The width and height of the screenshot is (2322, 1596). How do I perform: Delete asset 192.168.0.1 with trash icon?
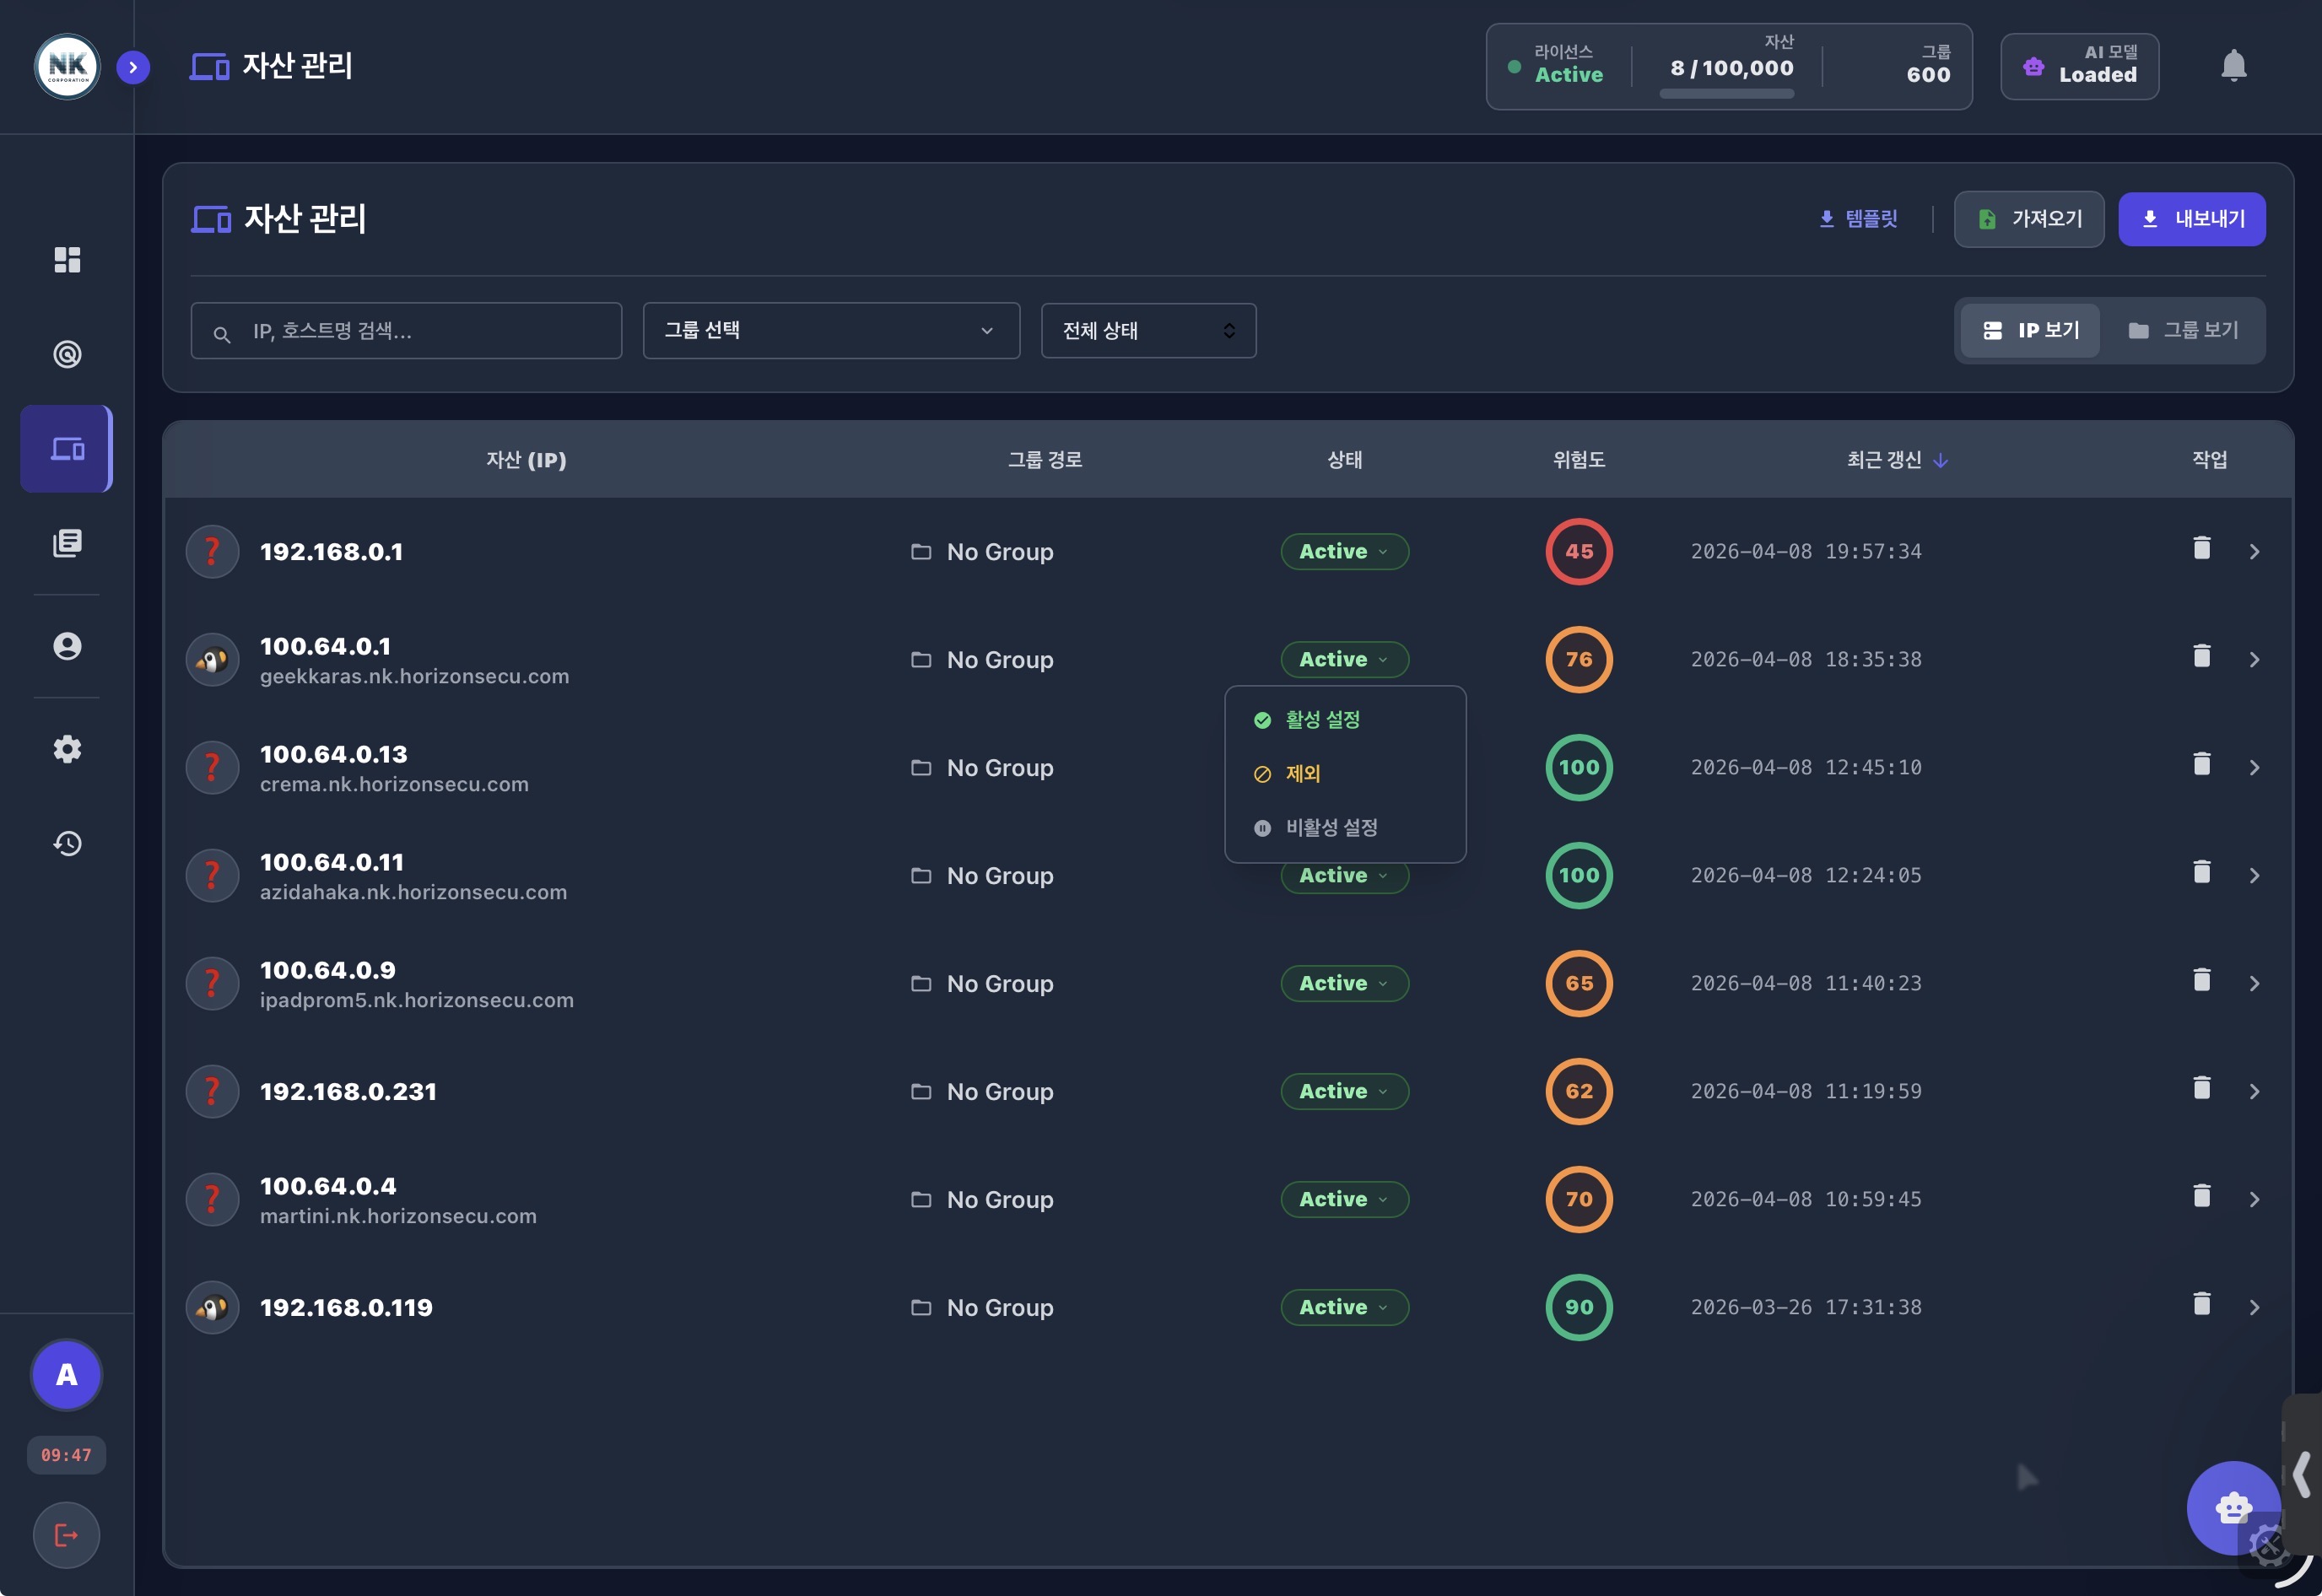[2201, 548]
